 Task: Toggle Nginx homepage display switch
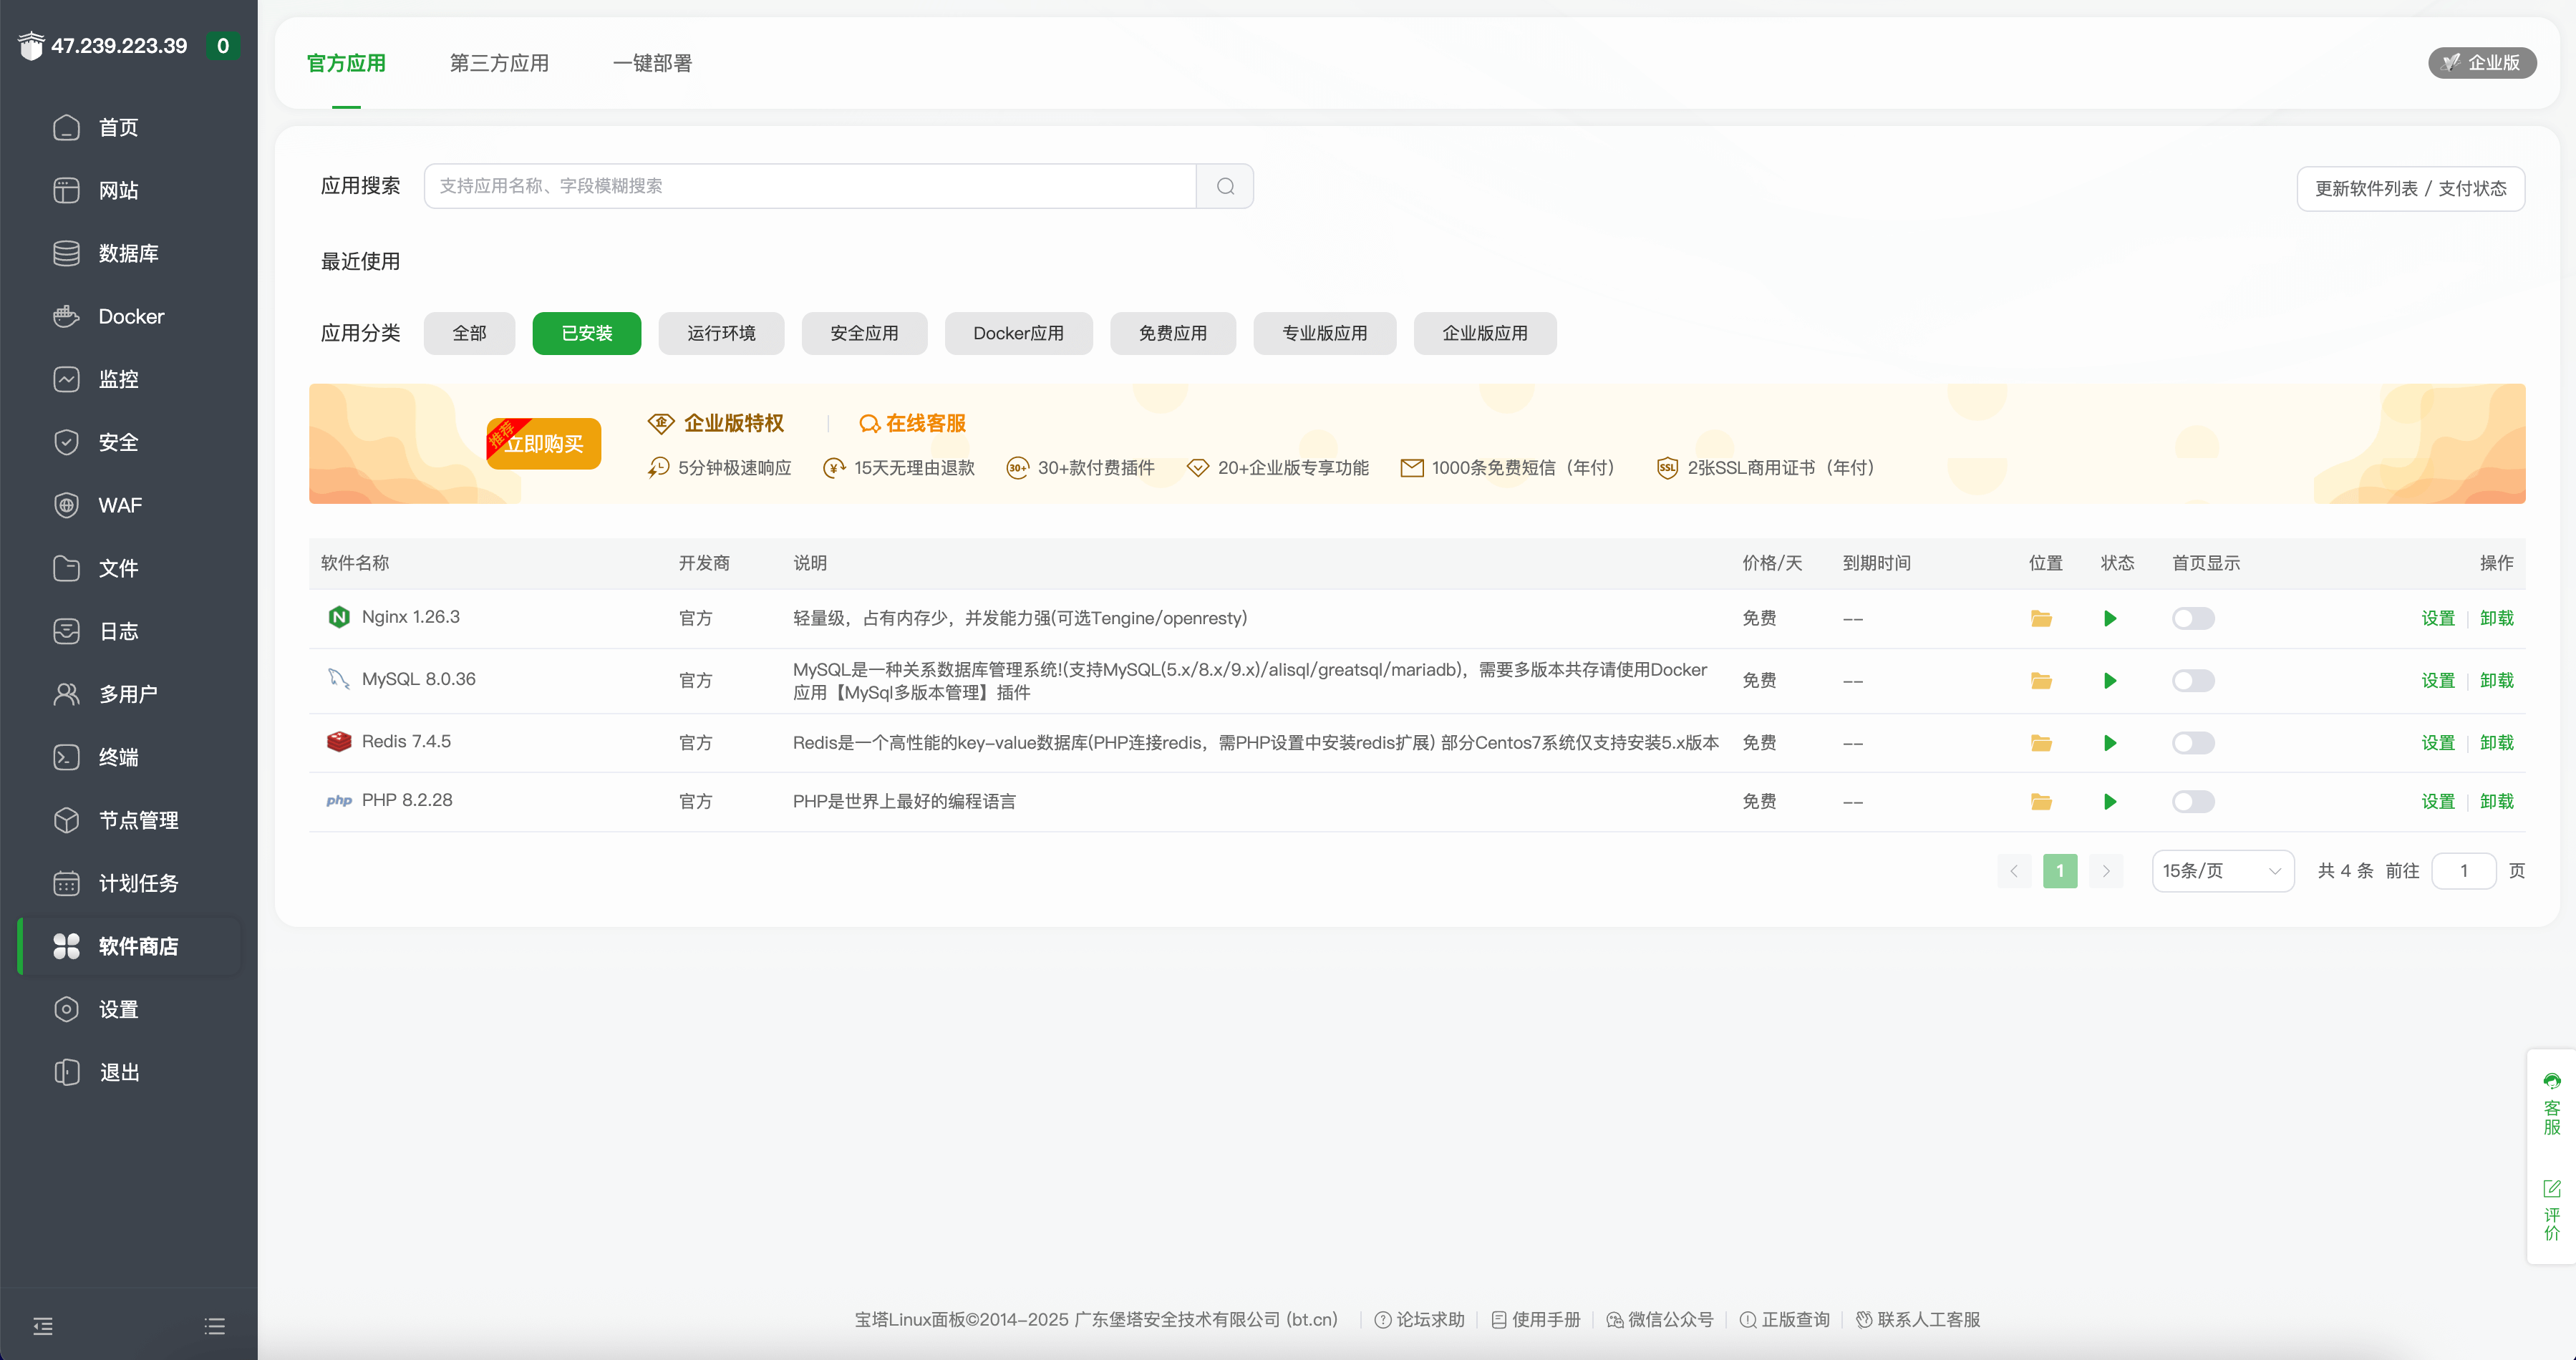tap(2192, 619)
